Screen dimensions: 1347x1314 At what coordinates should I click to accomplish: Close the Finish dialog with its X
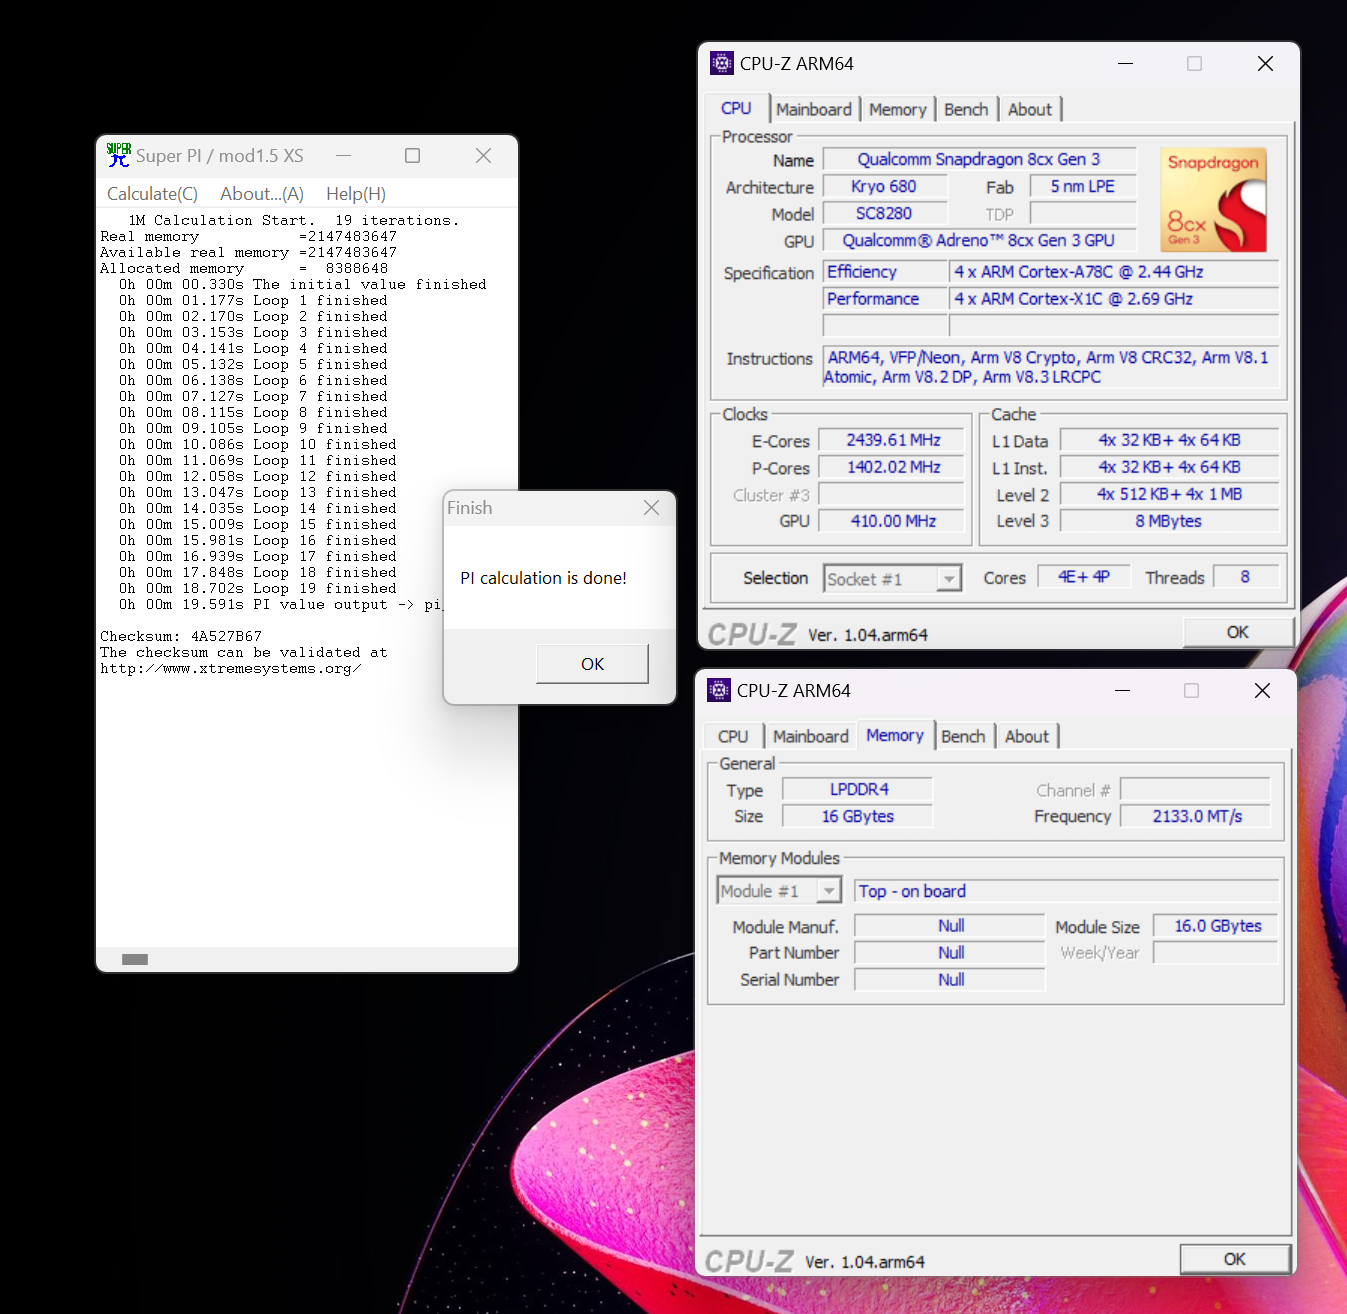652,508
